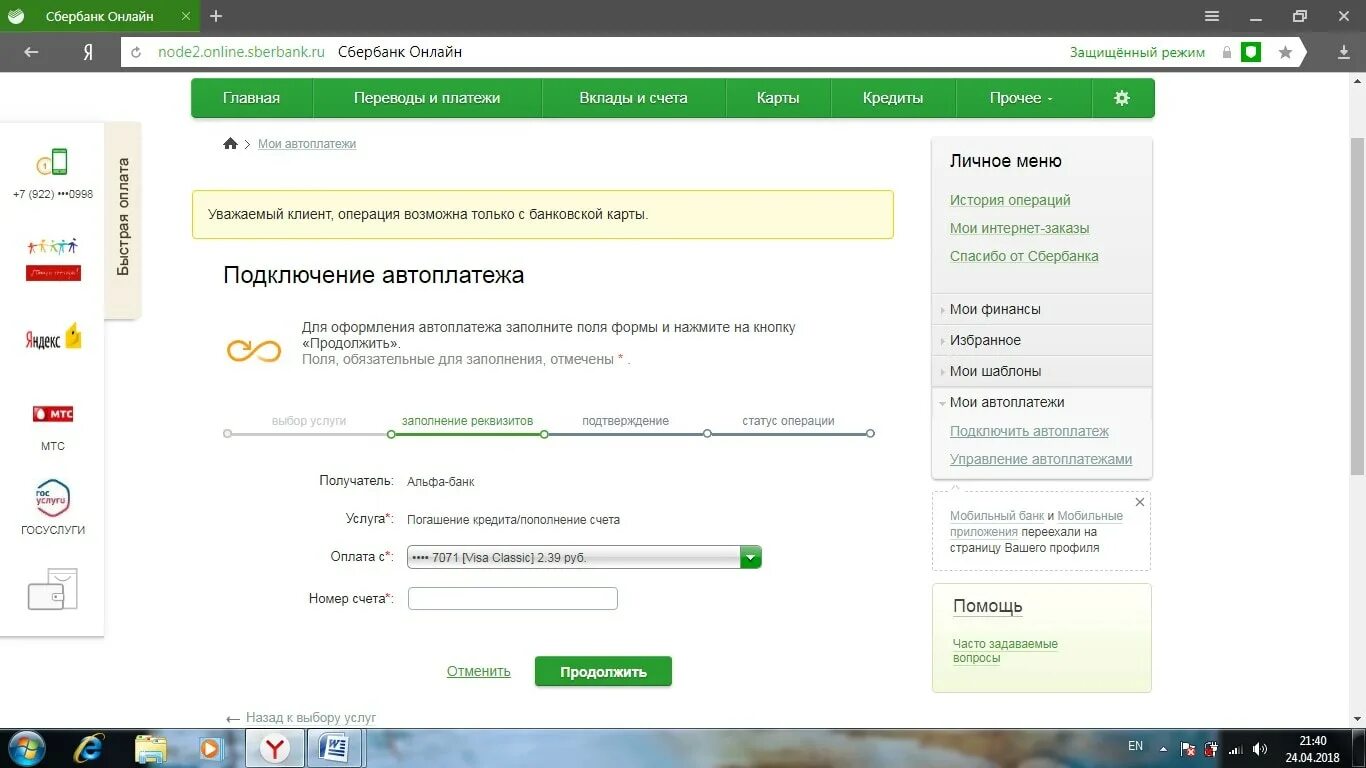Open the Яндекс quick payment icon

53,339
